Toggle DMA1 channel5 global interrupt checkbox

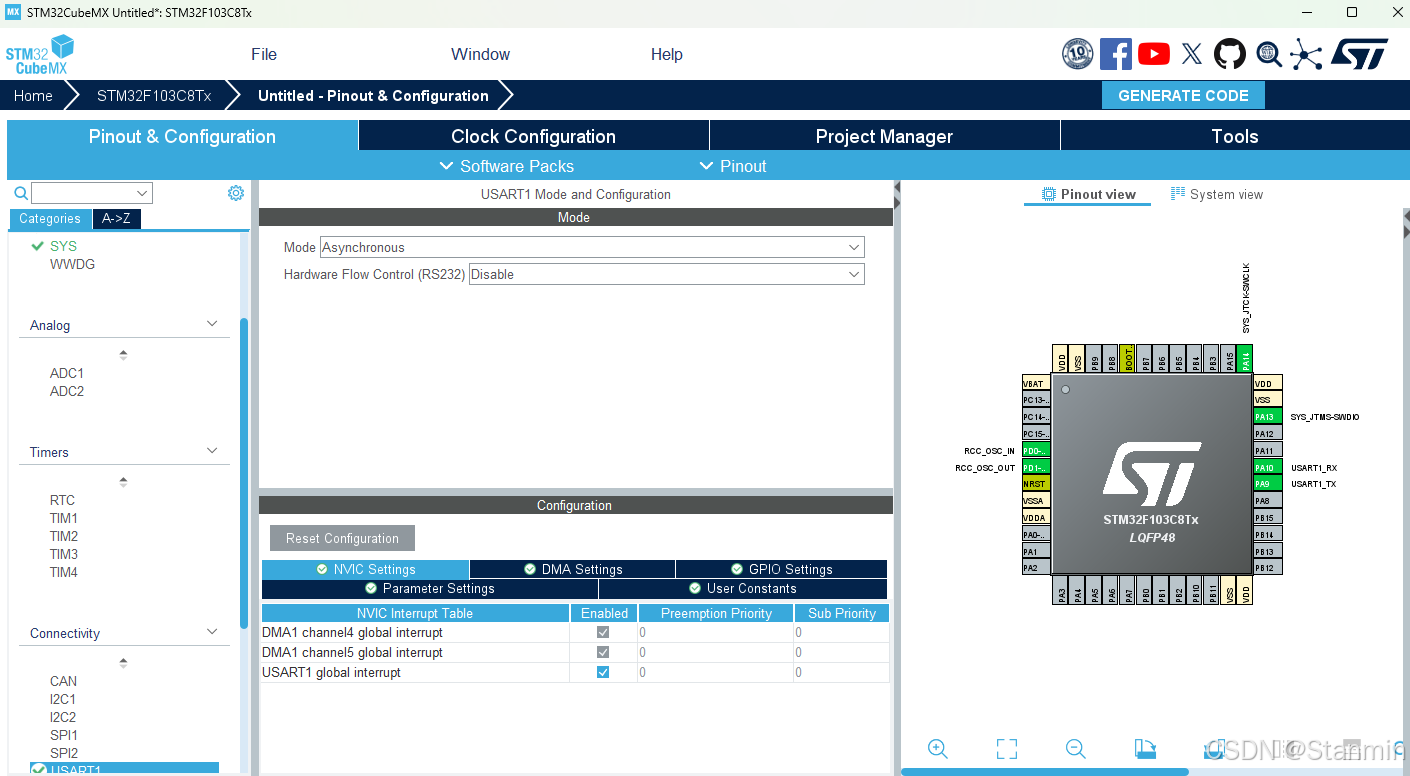pos(603,652)
